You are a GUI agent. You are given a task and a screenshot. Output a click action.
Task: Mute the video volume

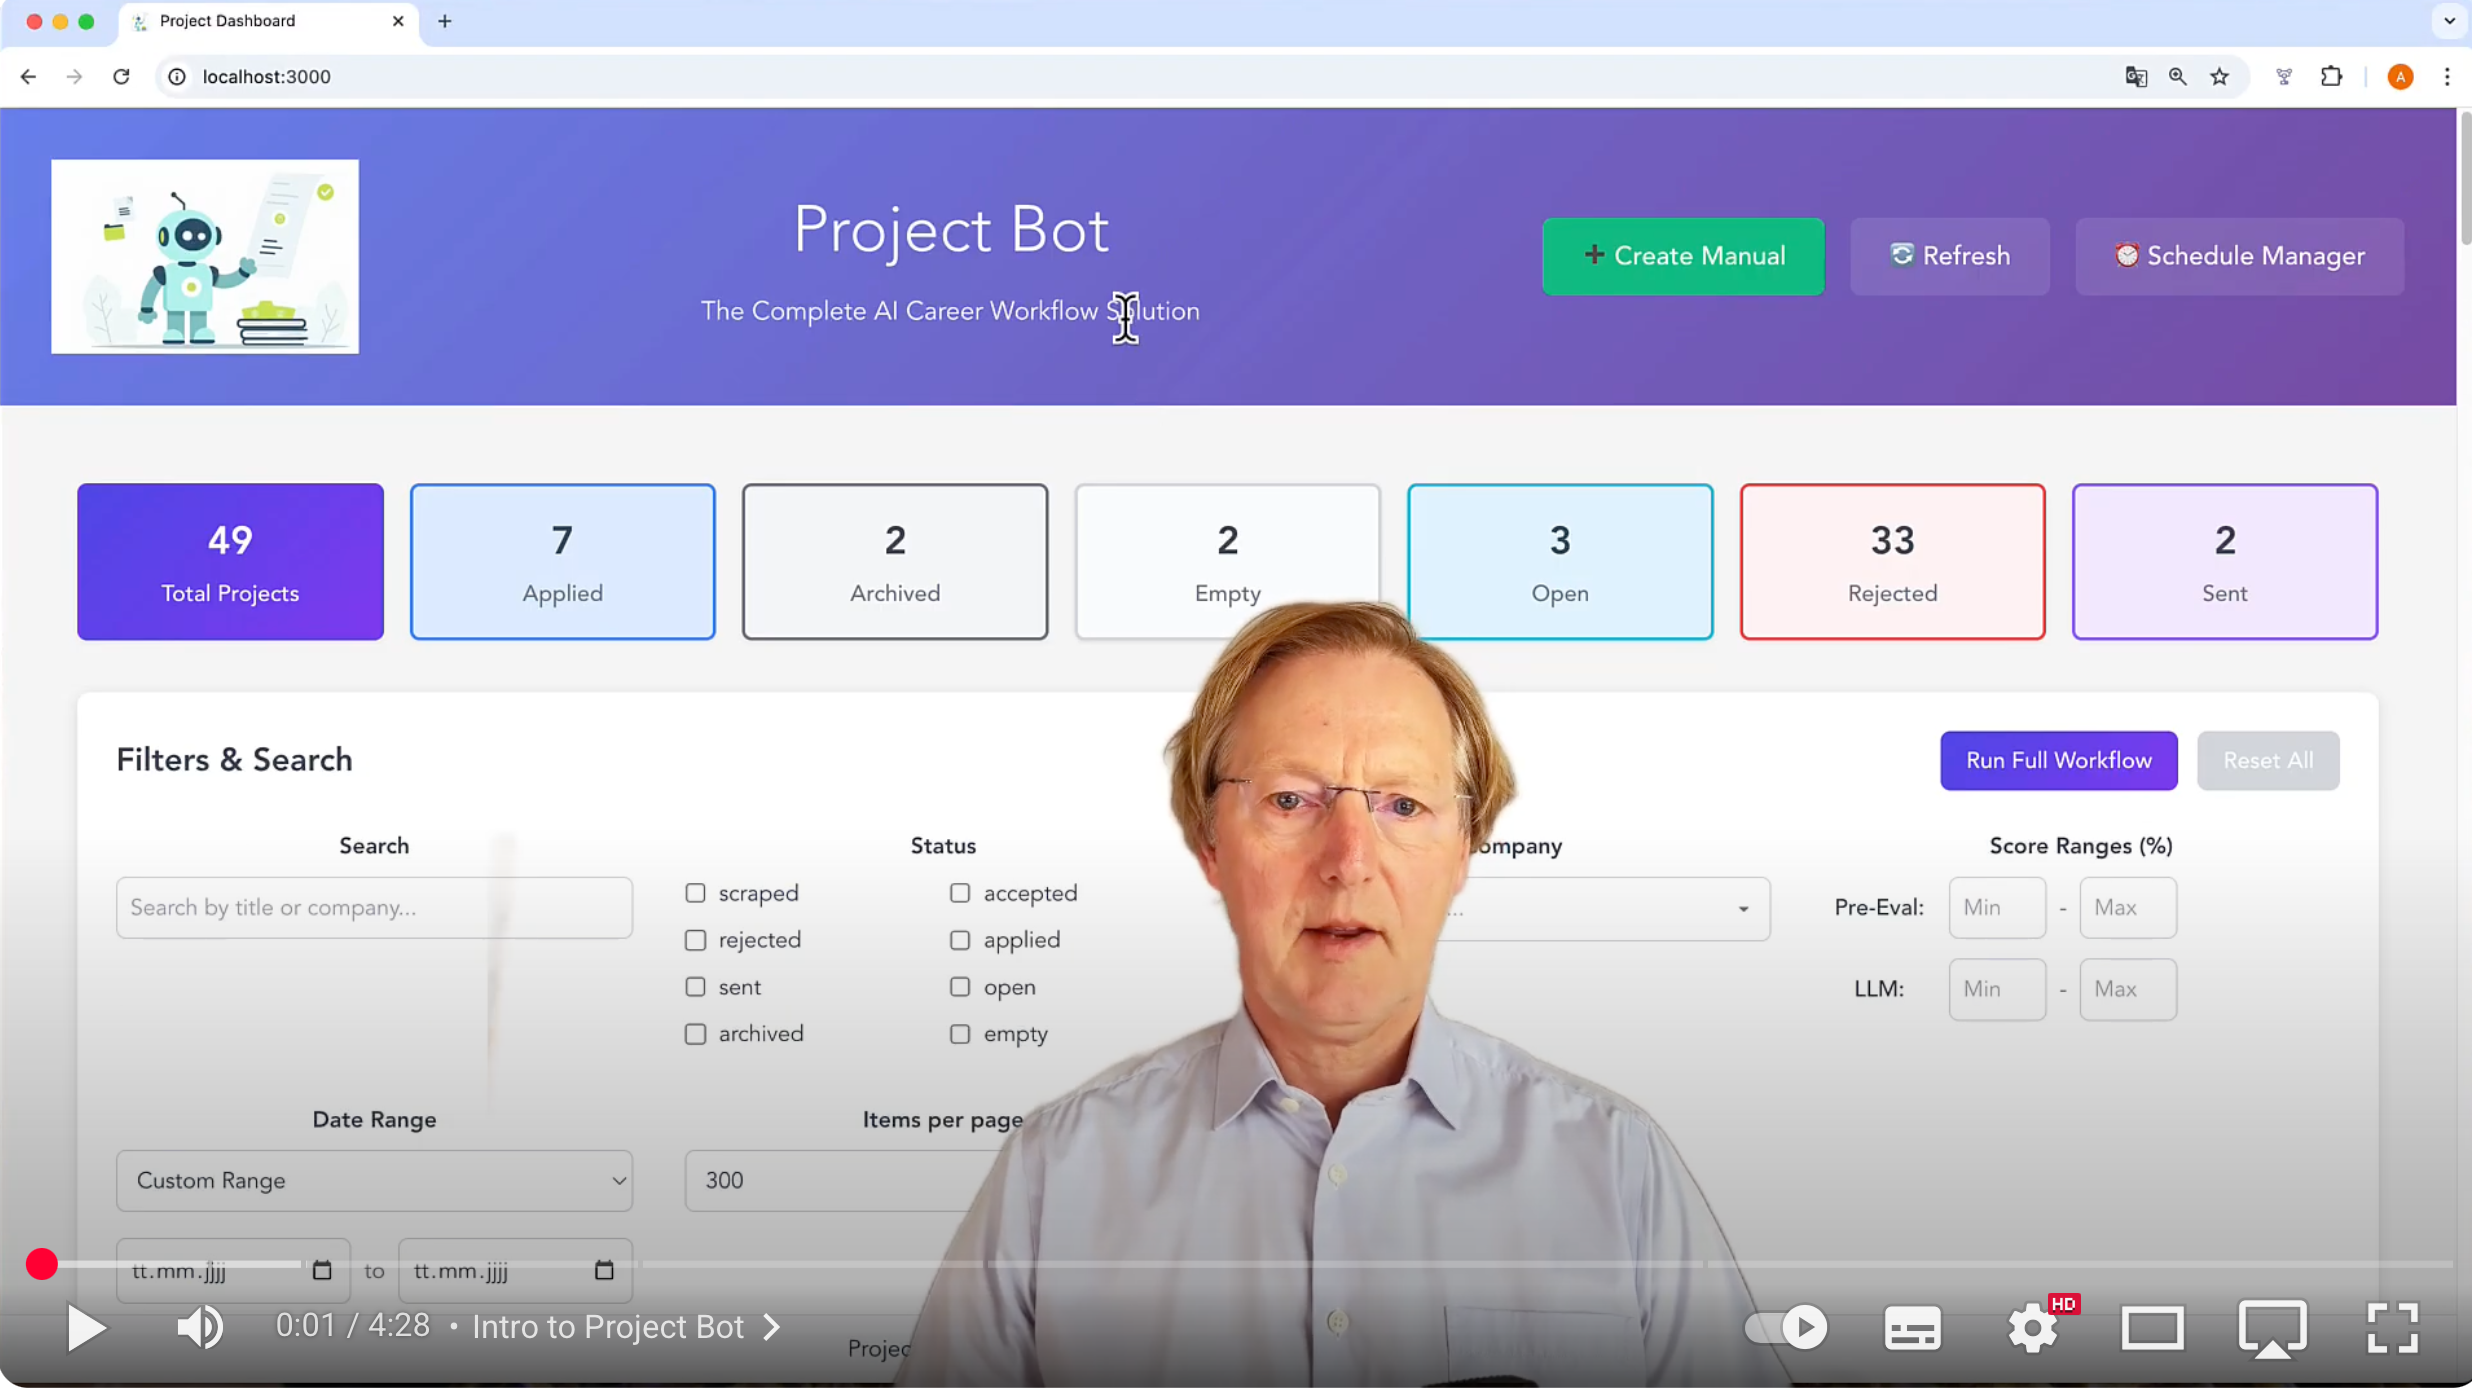200,1327
